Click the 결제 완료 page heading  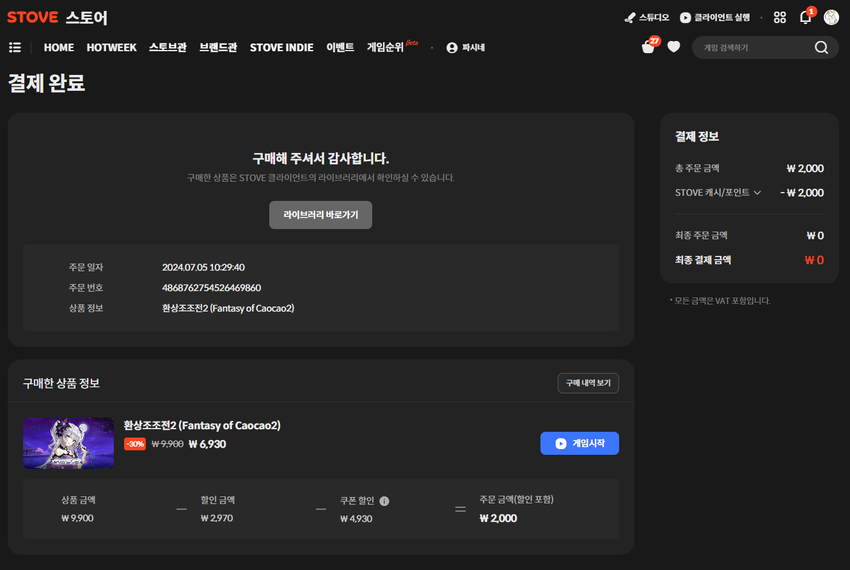47,83
